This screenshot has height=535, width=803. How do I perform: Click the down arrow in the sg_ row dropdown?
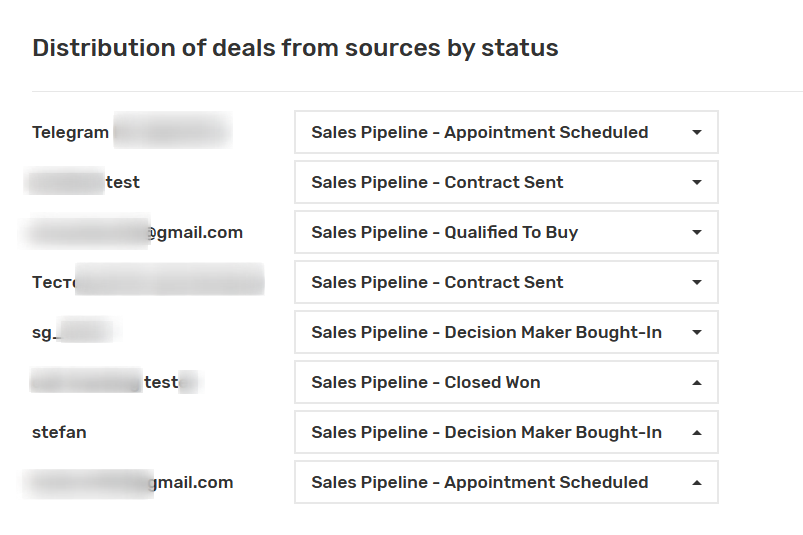697,332
